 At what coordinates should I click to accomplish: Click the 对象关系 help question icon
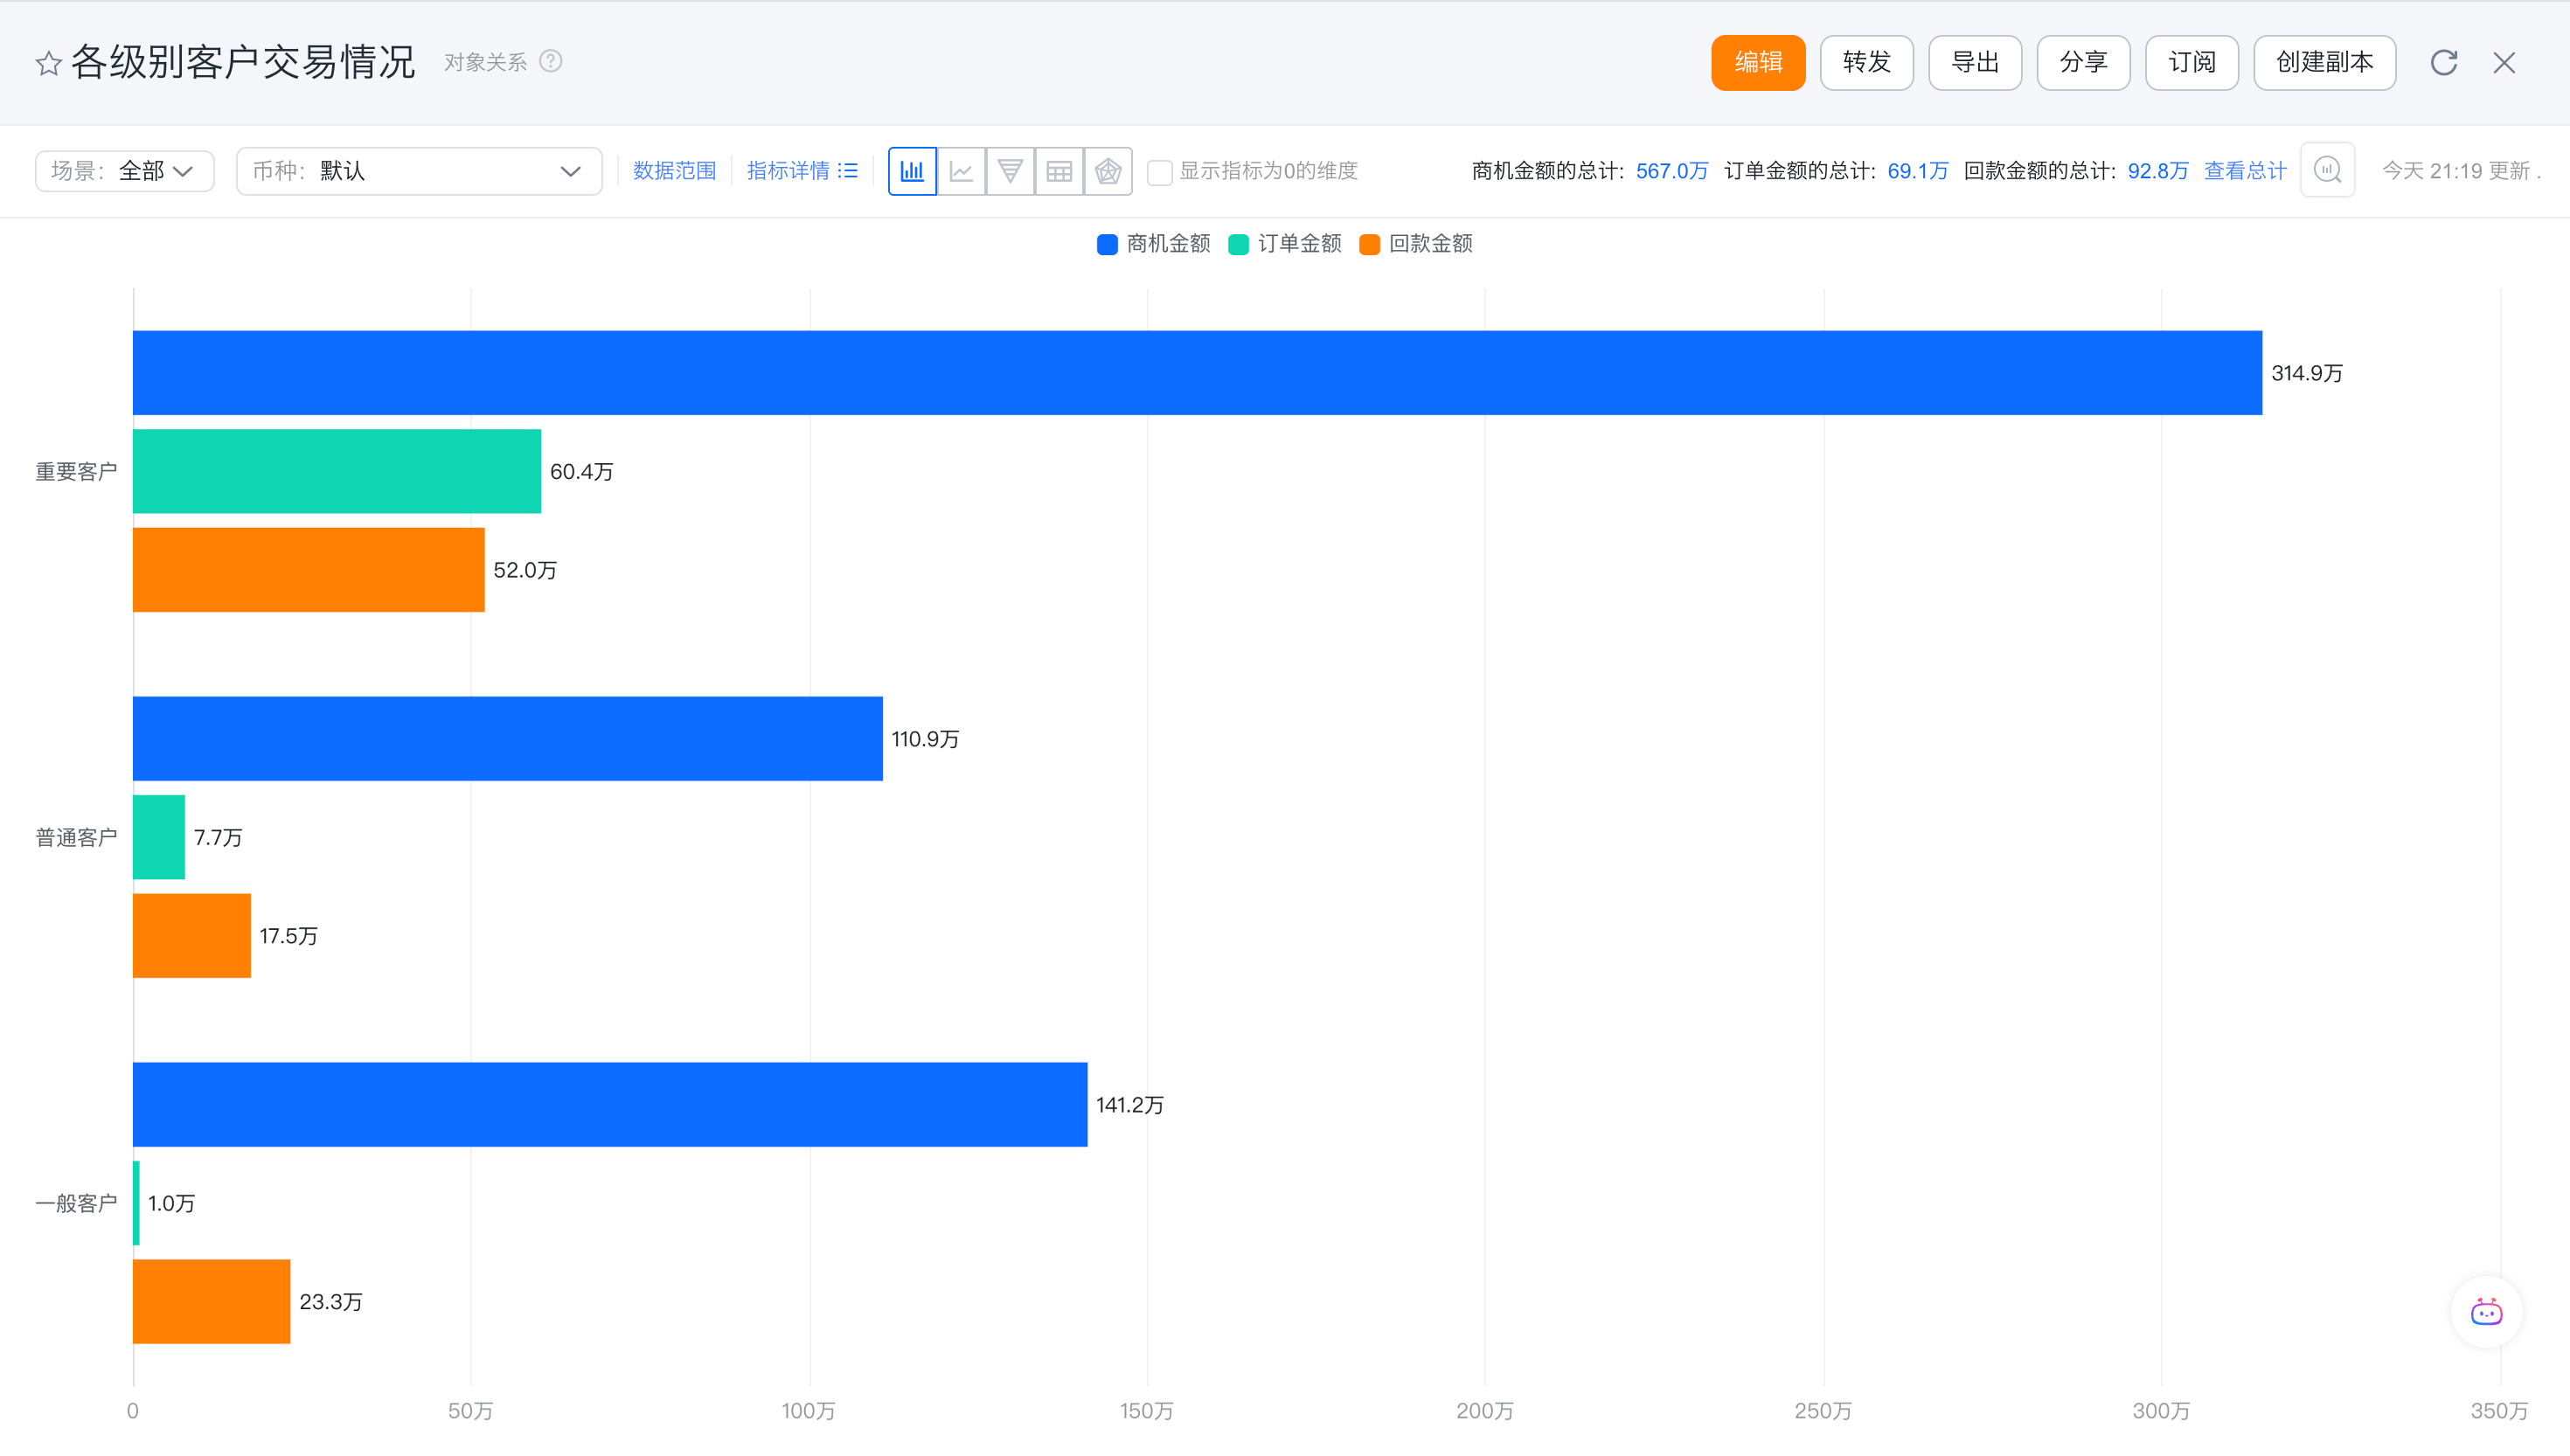pyautogui.click(x=551, y=62)
